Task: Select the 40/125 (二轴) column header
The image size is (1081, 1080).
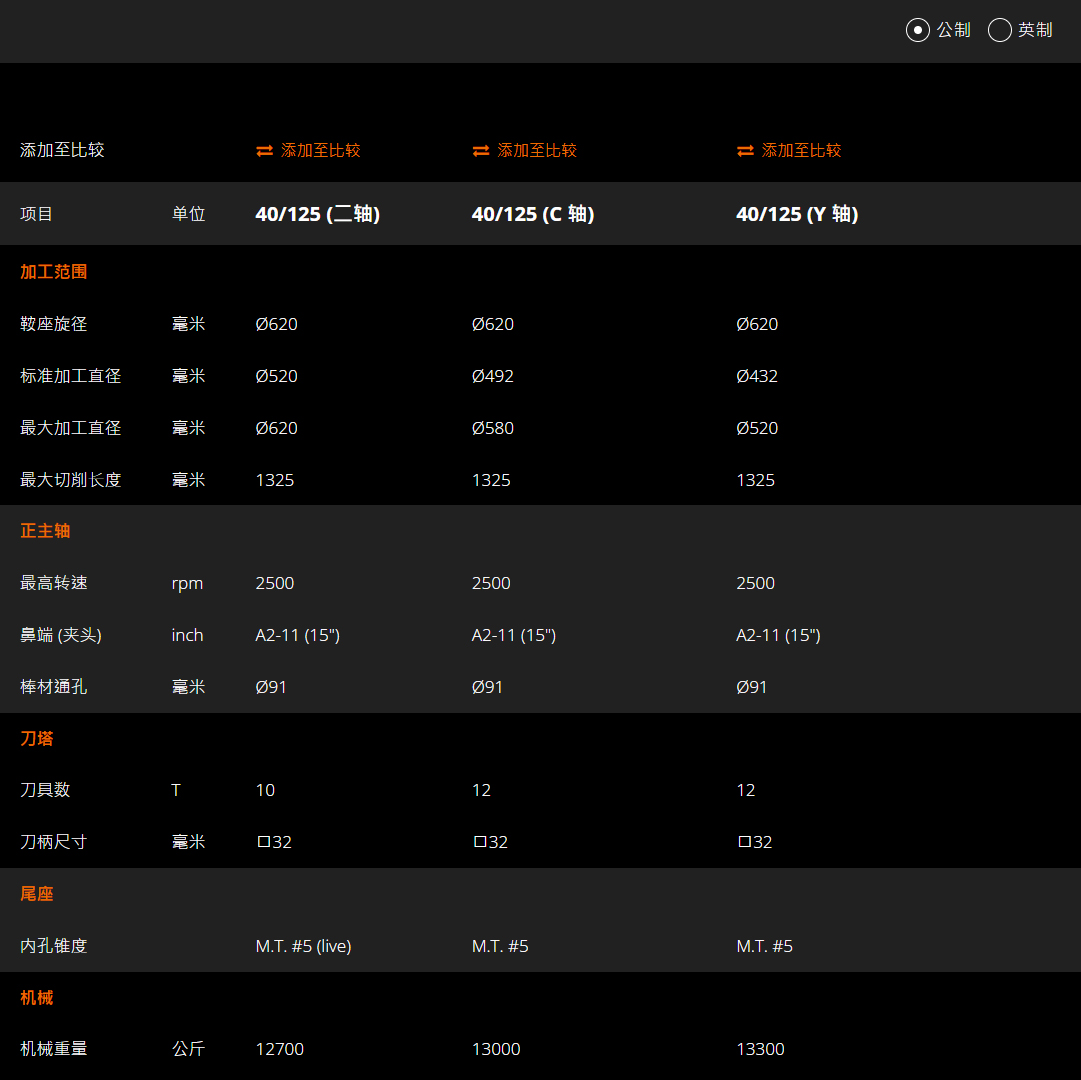Action: tap(317, 214)
